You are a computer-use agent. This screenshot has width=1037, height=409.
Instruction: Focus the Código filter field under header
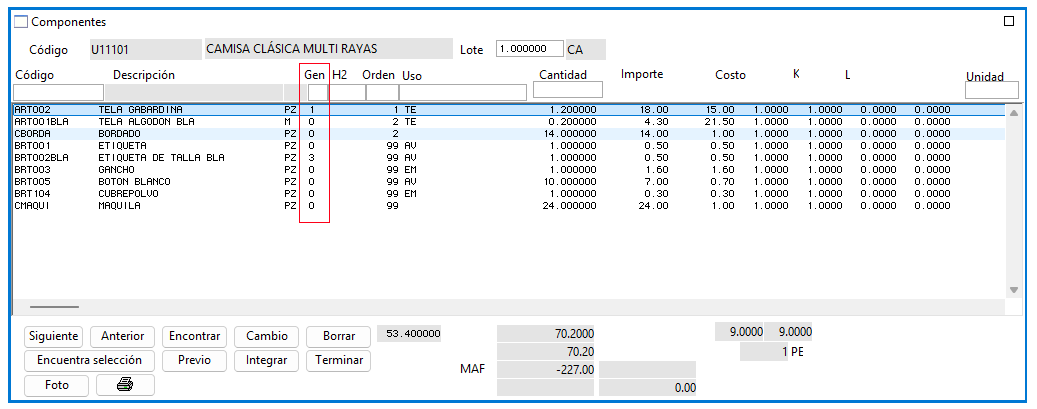coord(58,92)
